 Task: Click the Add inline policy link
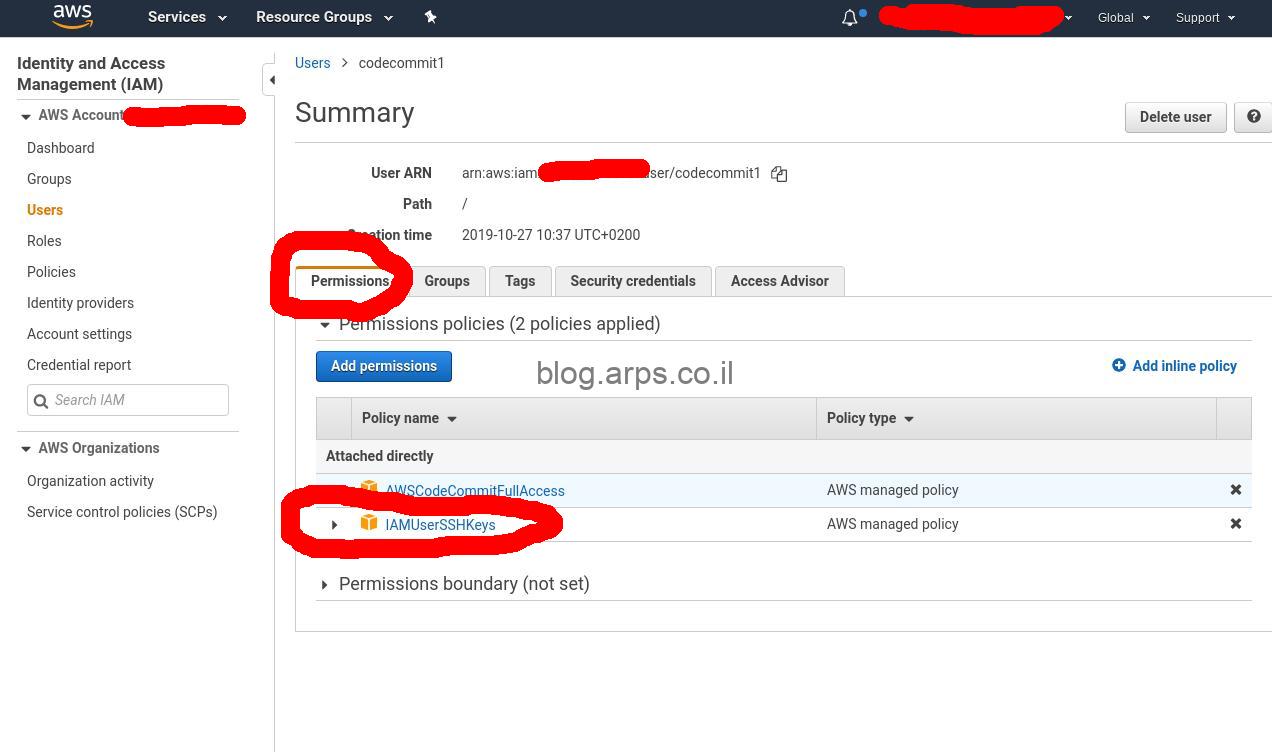[1184, 366]
